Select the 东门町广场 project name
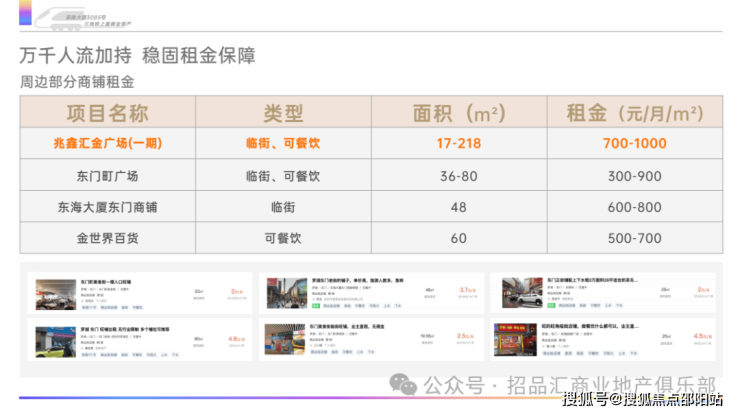Screen dimensions: 740x415 [x=107, y=176]
